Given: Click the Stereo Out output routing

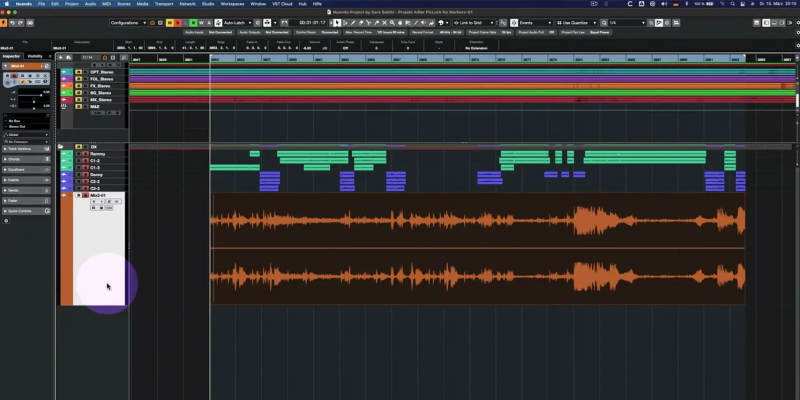Looking at the screenshot, I should click(x=27, y=127).
